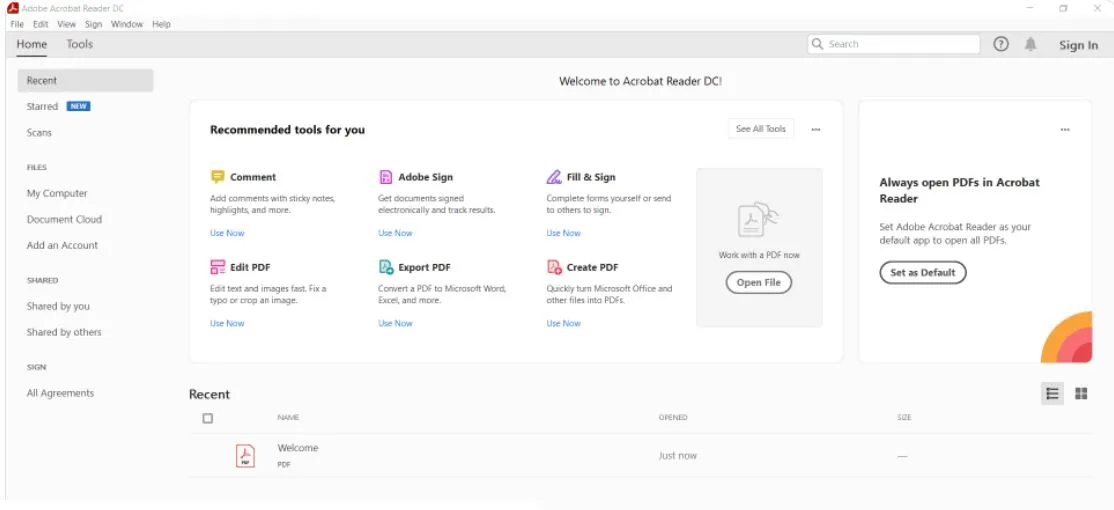Switch Recent files to thumbnail grid view
This screenshot has height=510, width=1114.
(1081, 394)
